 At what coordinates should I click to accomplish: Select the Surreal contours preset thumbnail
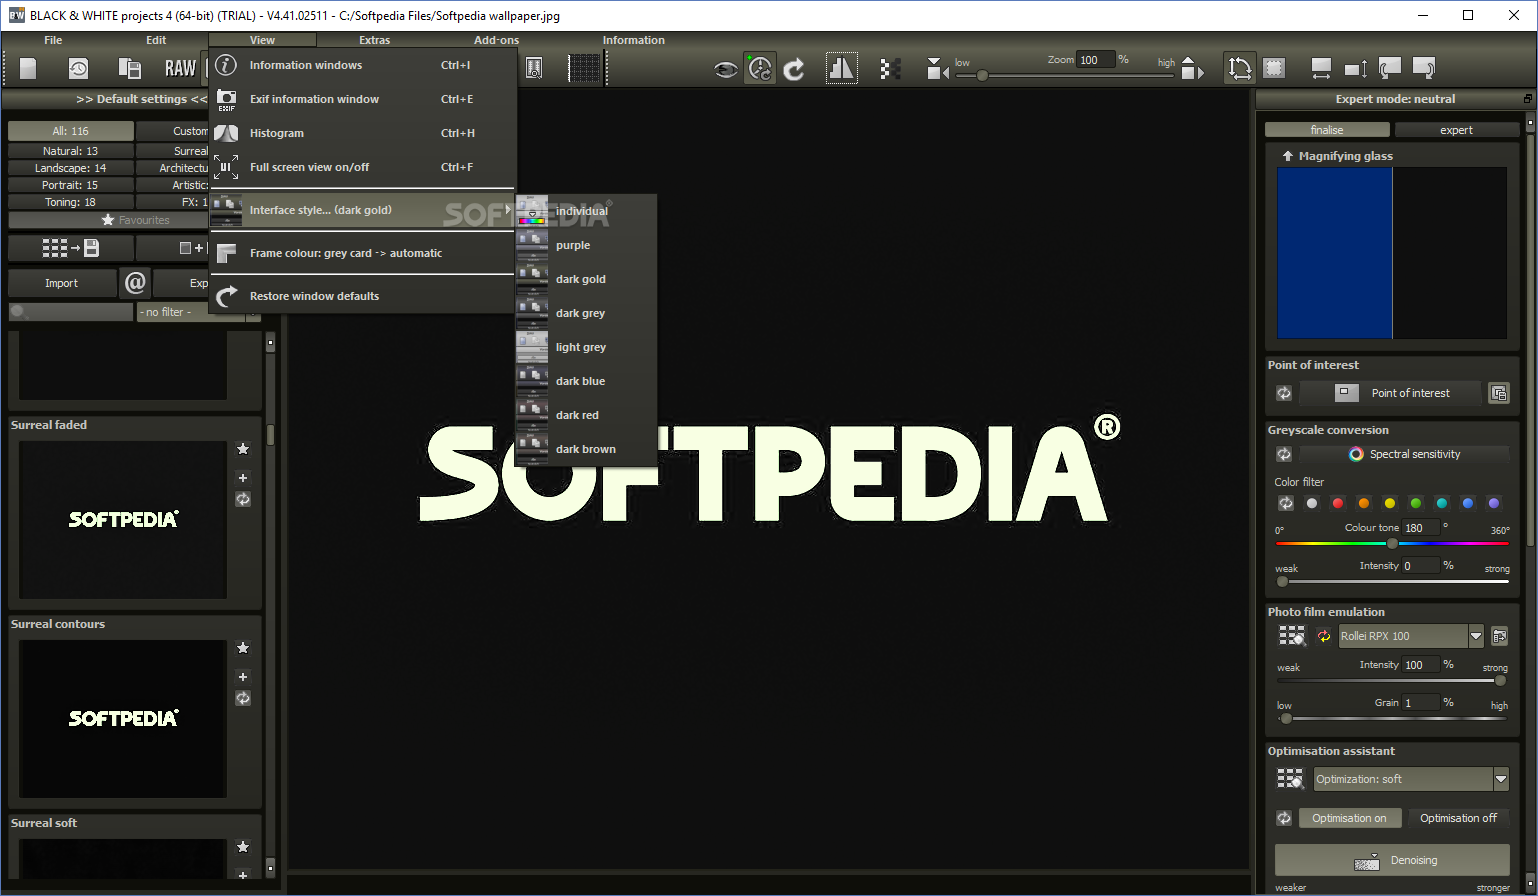click(123, 718)
